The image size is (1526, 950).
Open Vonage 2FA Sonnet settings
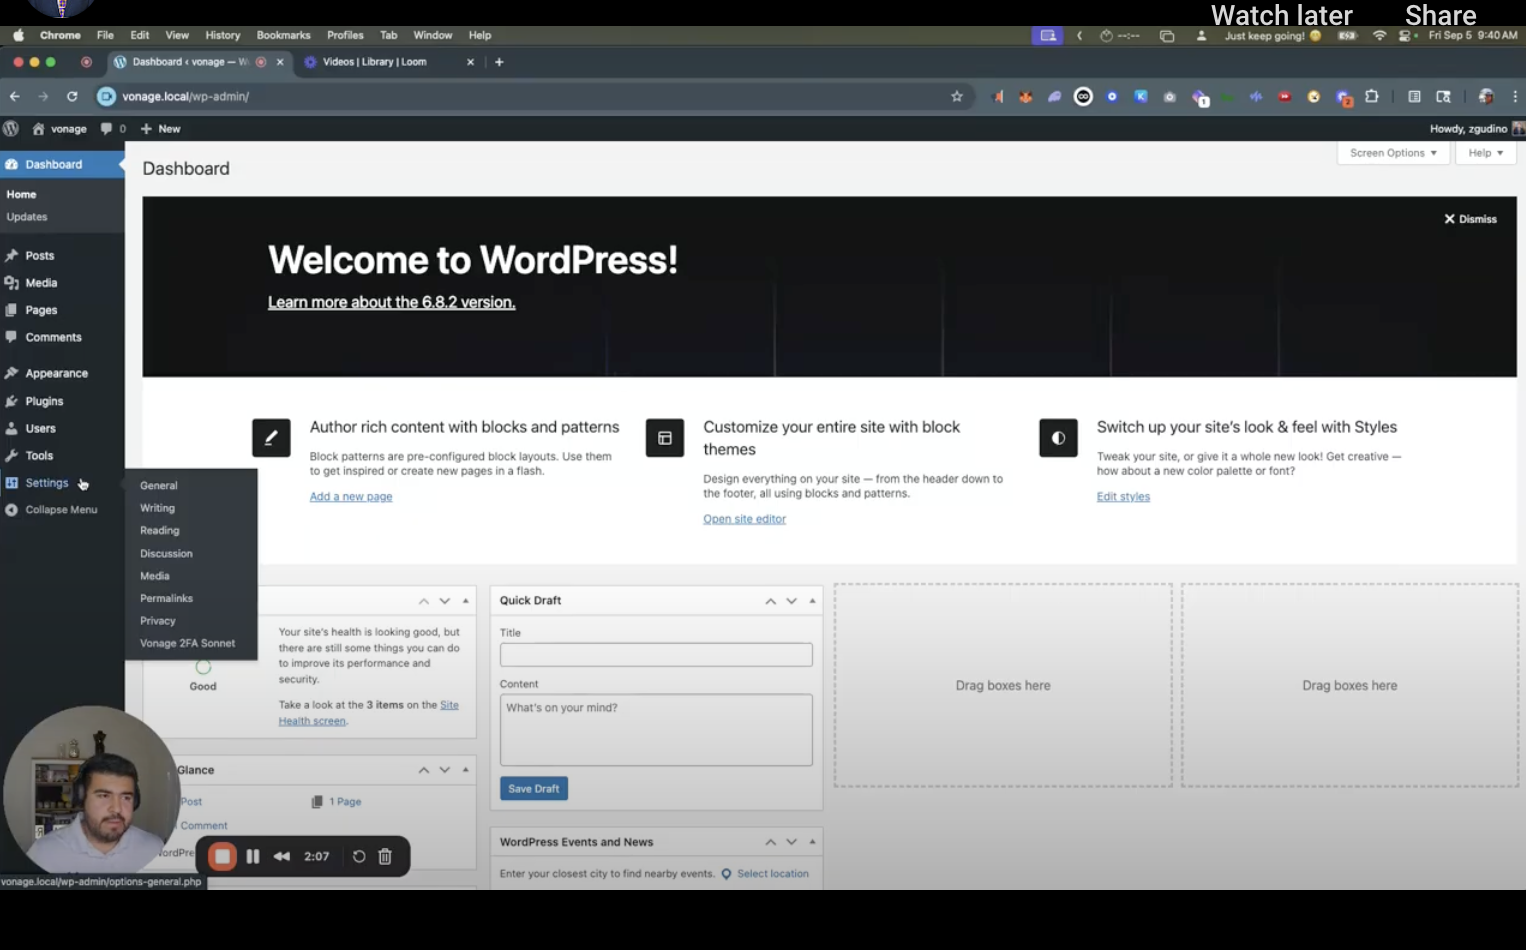[188, 644]
